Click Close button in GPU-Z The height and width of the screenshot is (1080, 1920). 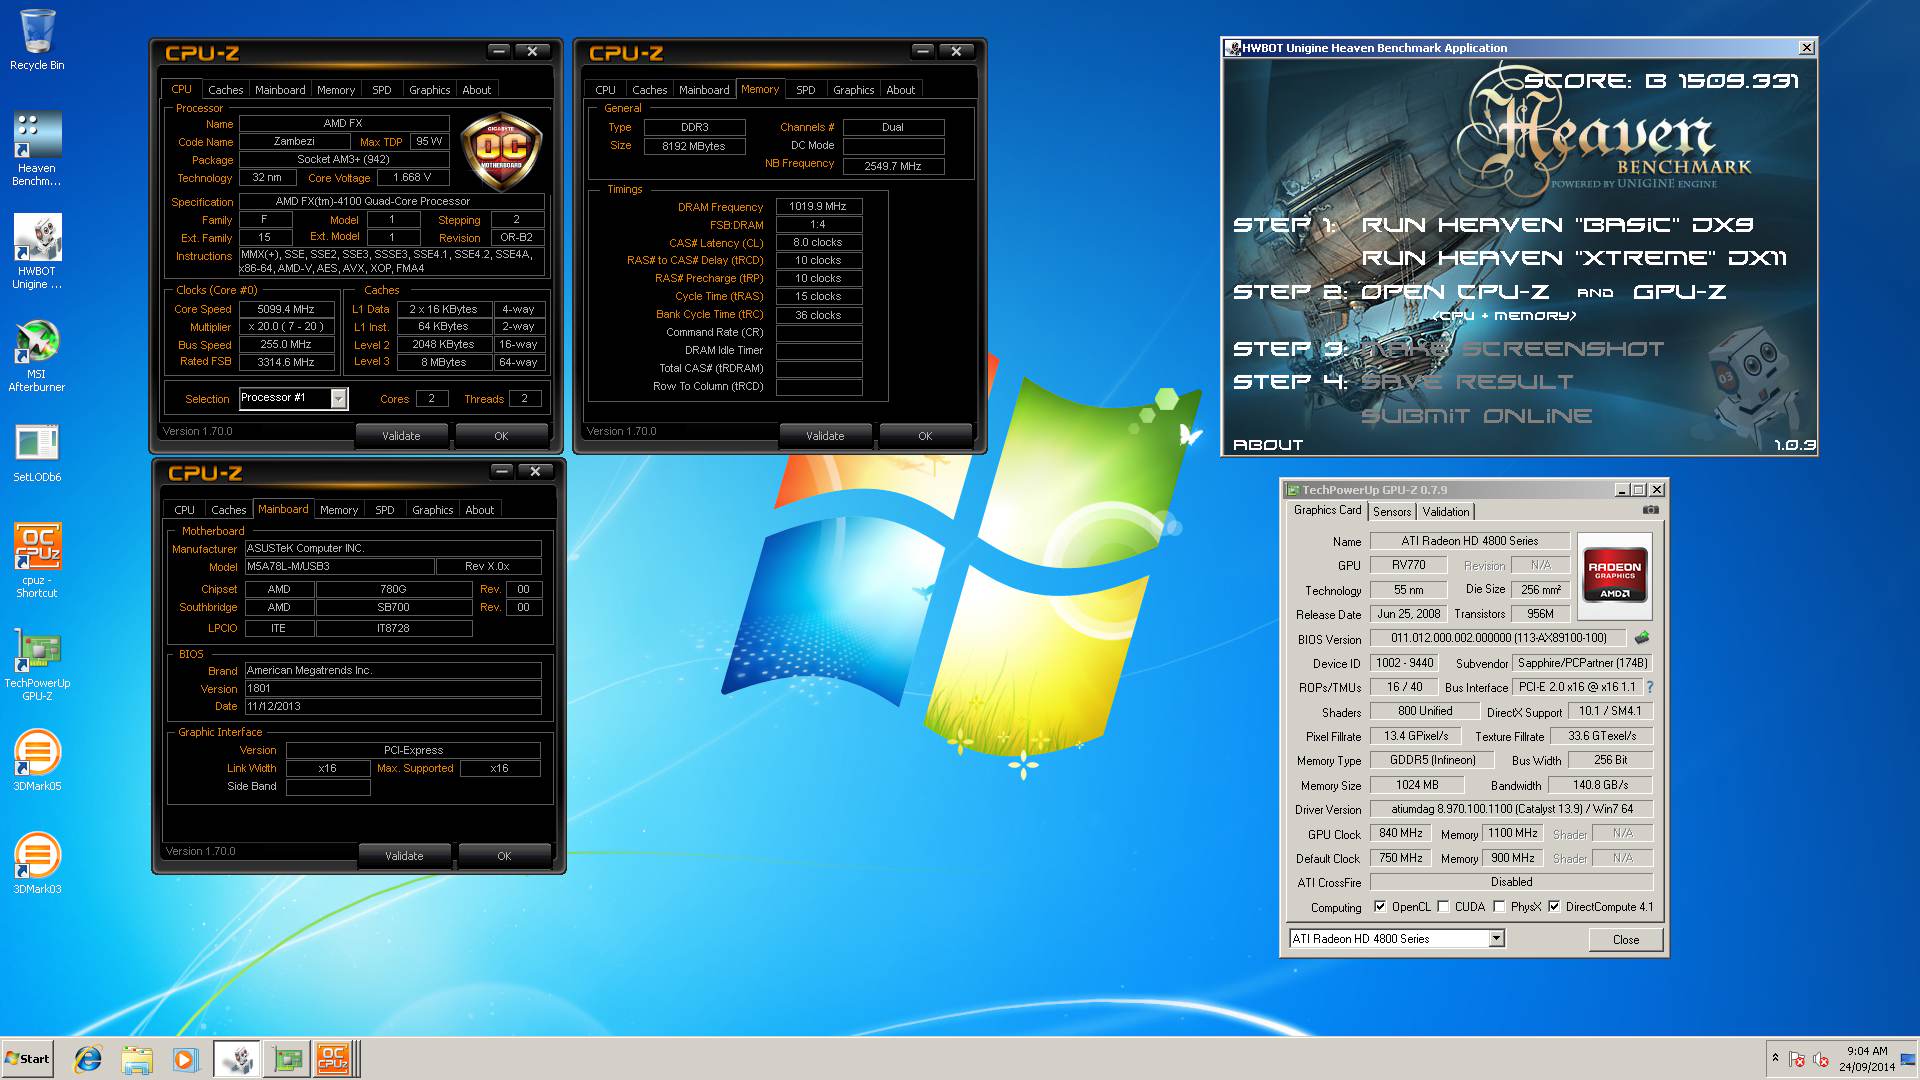pos(1626,940)
